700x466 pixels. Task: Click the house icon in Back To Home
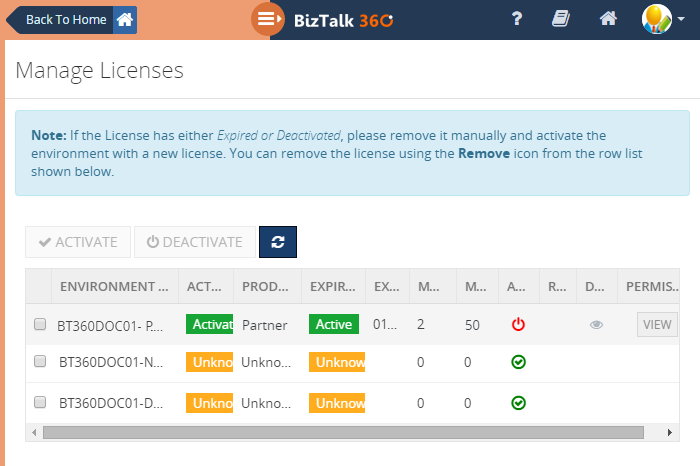click(125, 20)
